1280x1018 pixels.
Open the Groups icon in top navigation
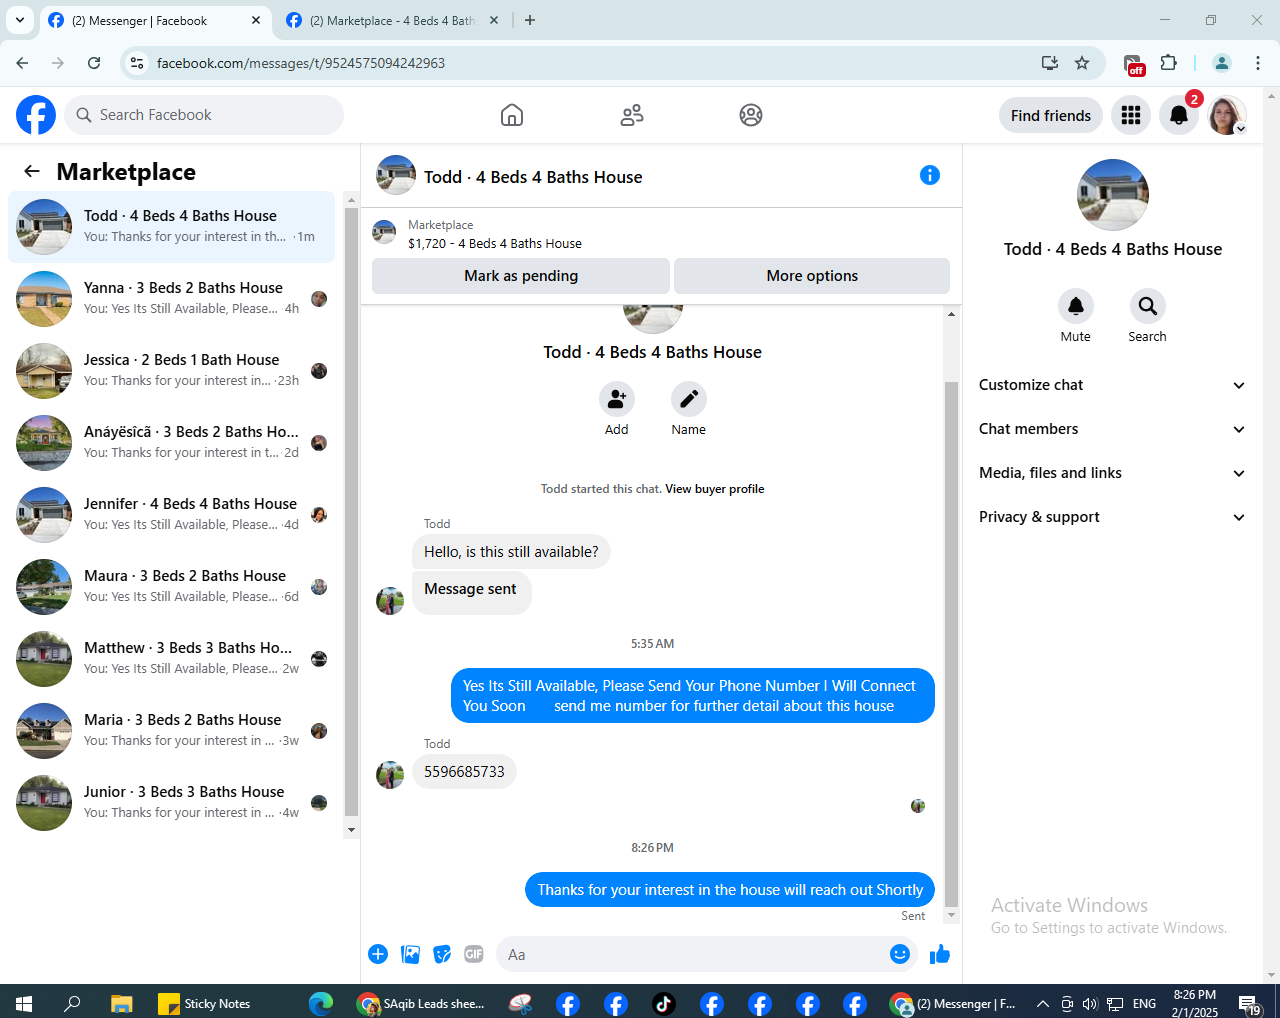(x=751, y=115)
